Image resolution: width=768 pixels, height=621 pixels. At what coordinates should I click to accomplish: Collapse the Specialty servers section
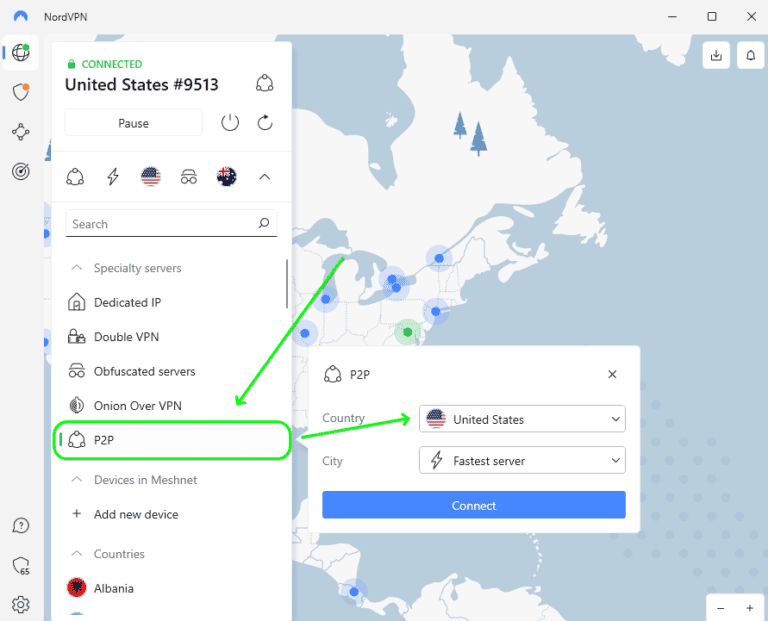77,267
